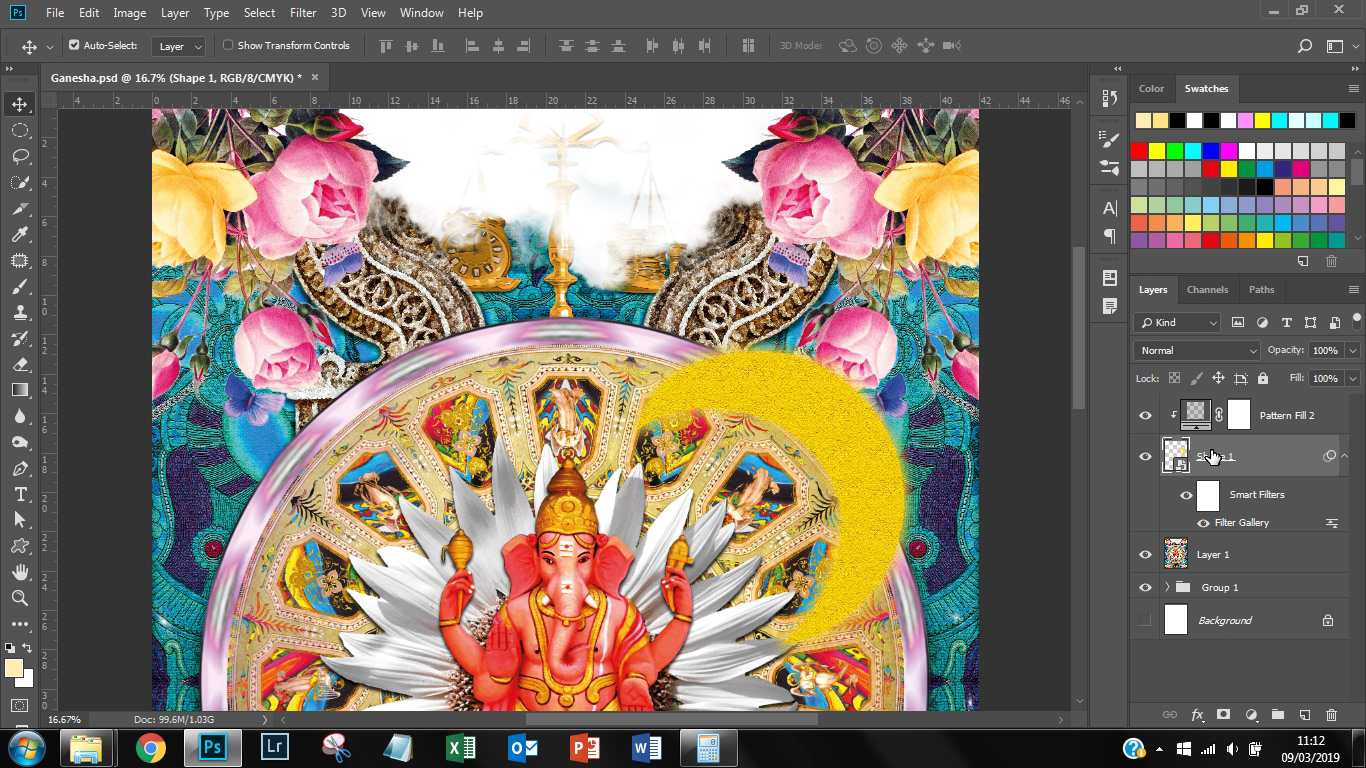Open the Select menu
The image size is (1366, 768).
pyautogui.click(x=259, y=13)
